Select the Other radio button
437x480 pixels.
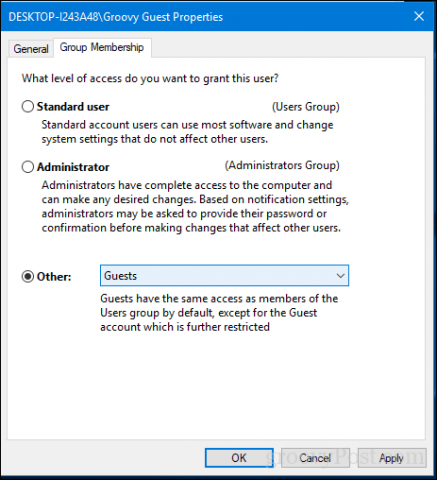point(28,276)
